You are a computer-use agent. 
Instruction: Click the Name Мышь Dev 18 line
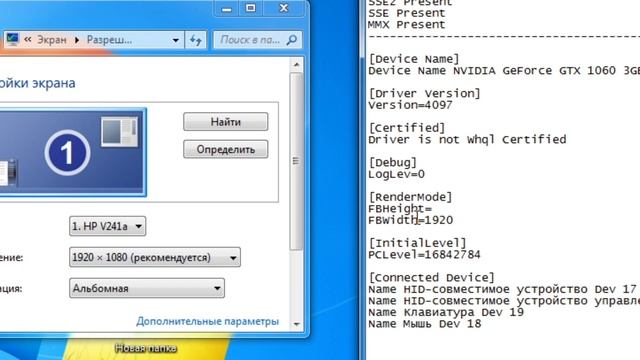[x=424, y=324]
